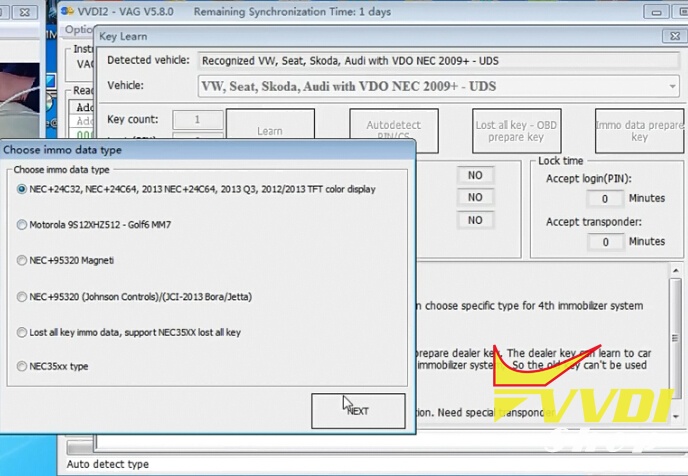Click Detected vehicle text field

(x=438, y=61)
